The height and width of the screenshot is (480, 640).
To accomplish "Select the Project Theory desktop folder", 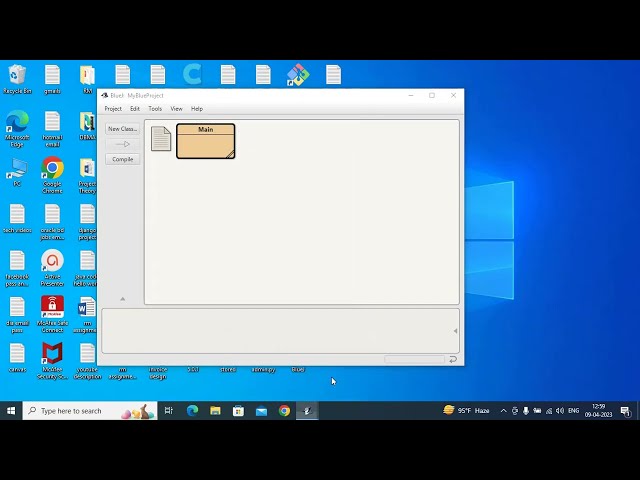I will click(87, 176).
